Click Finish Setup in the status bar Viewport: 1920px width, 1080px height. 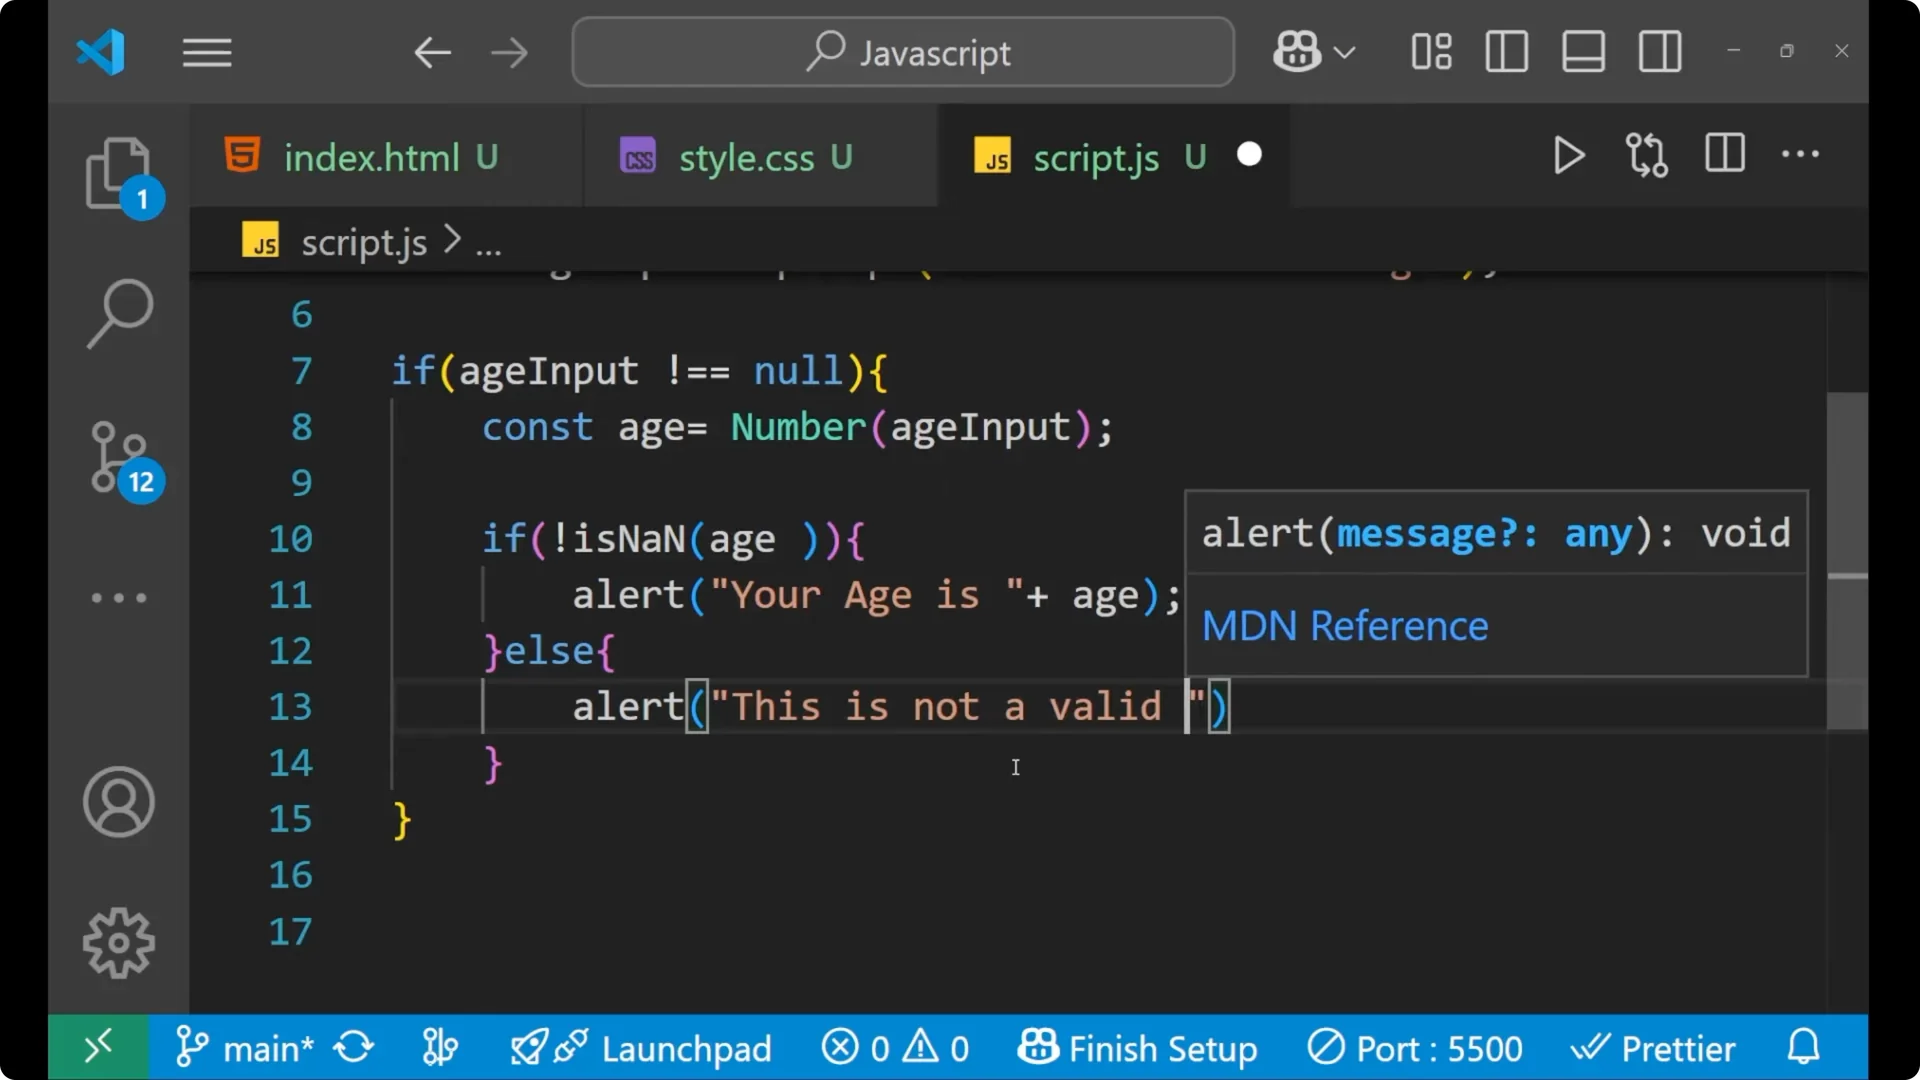coord(1139,1047)
